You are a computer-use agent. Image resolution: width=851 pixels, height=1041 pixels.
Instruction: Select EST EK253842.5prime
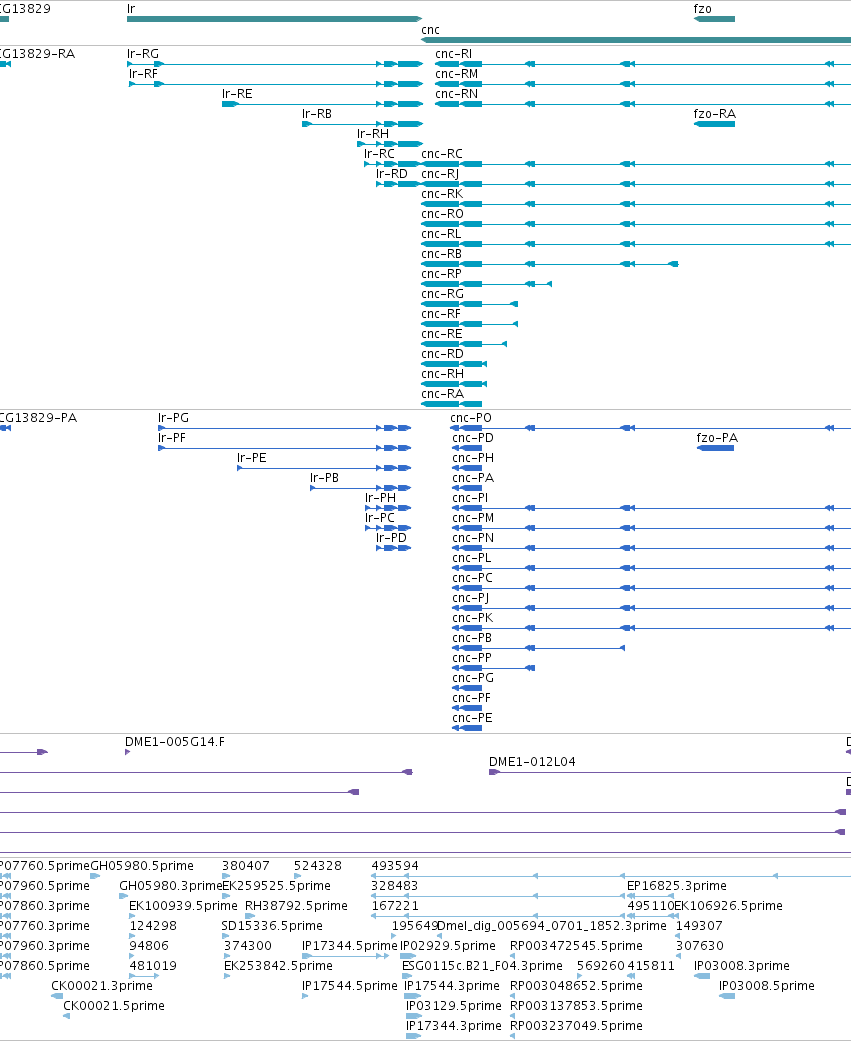click(227, 976)
